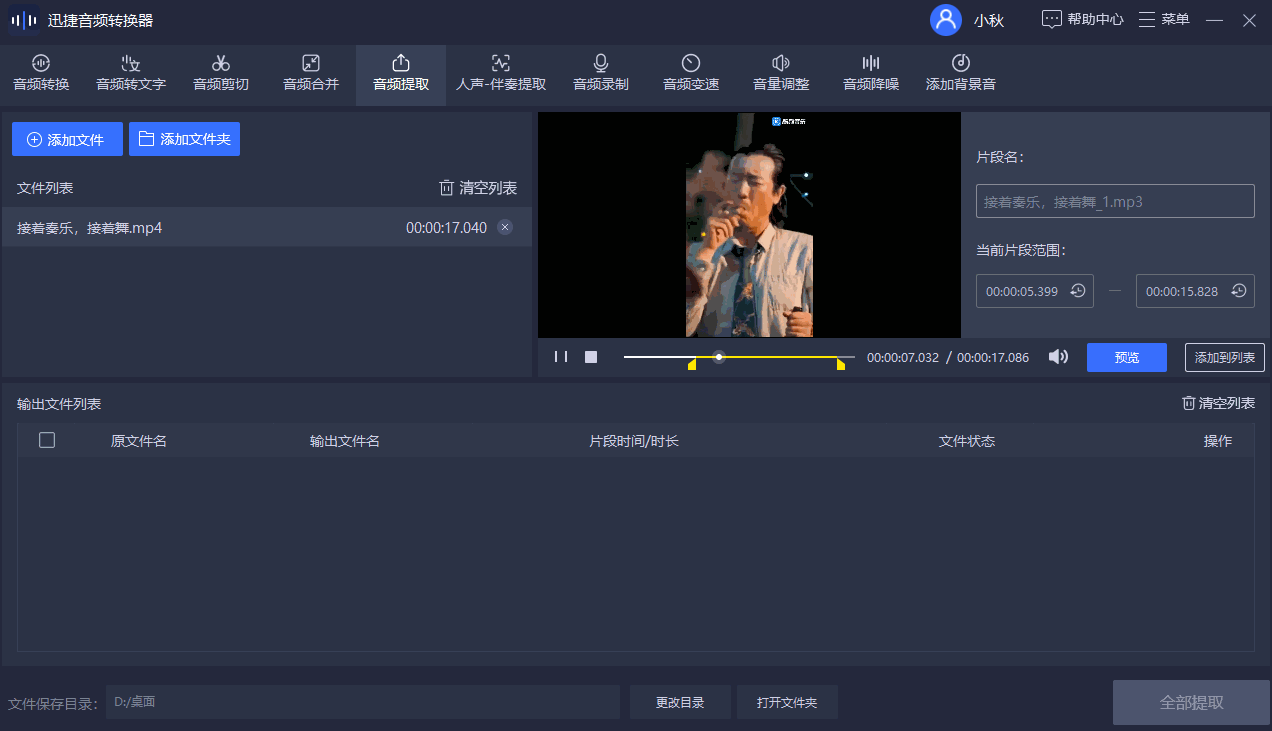Click the playback position knob on timeline
The width and height of the screenshot is (1272, 731).
(718, 357)
